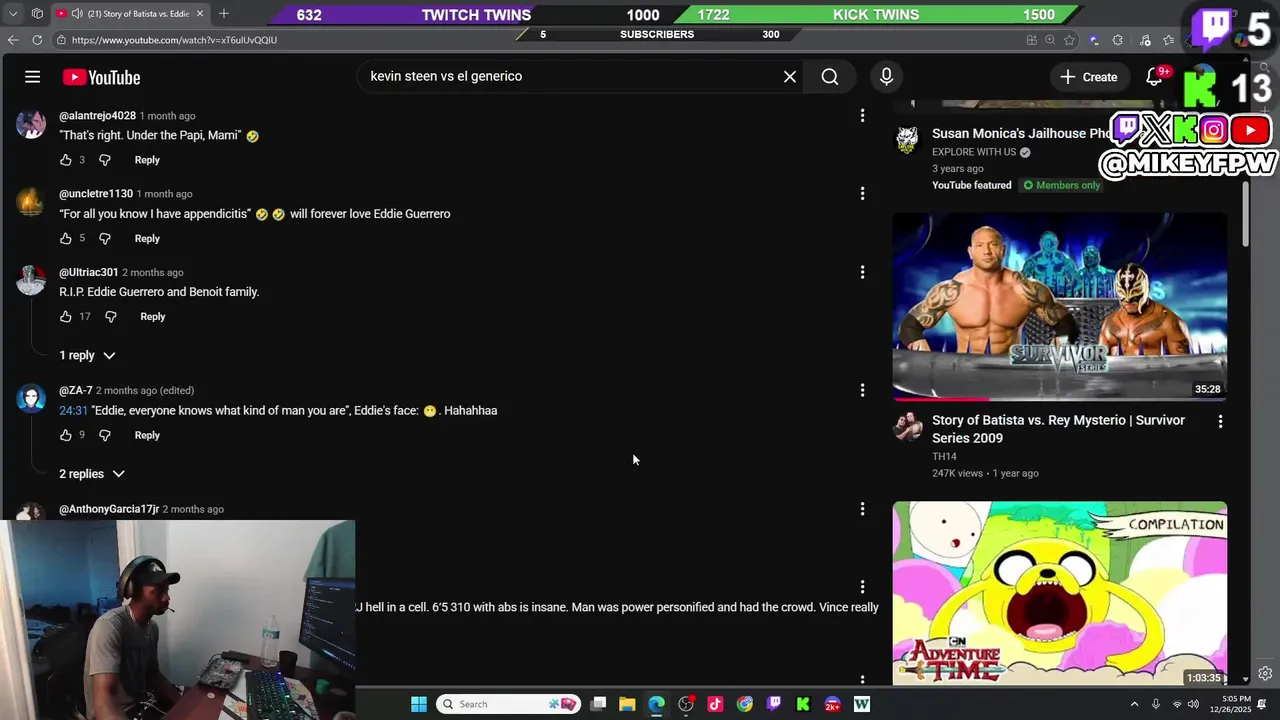Open the EXPLORE WITH US channel avatar
The width and height of the screenshot is (1280, 720).
click(x=908, y=139)
